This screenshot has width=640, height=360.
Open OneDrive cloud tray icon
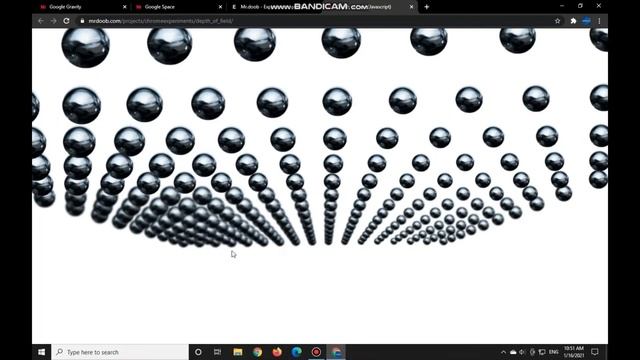coord(513,352)
